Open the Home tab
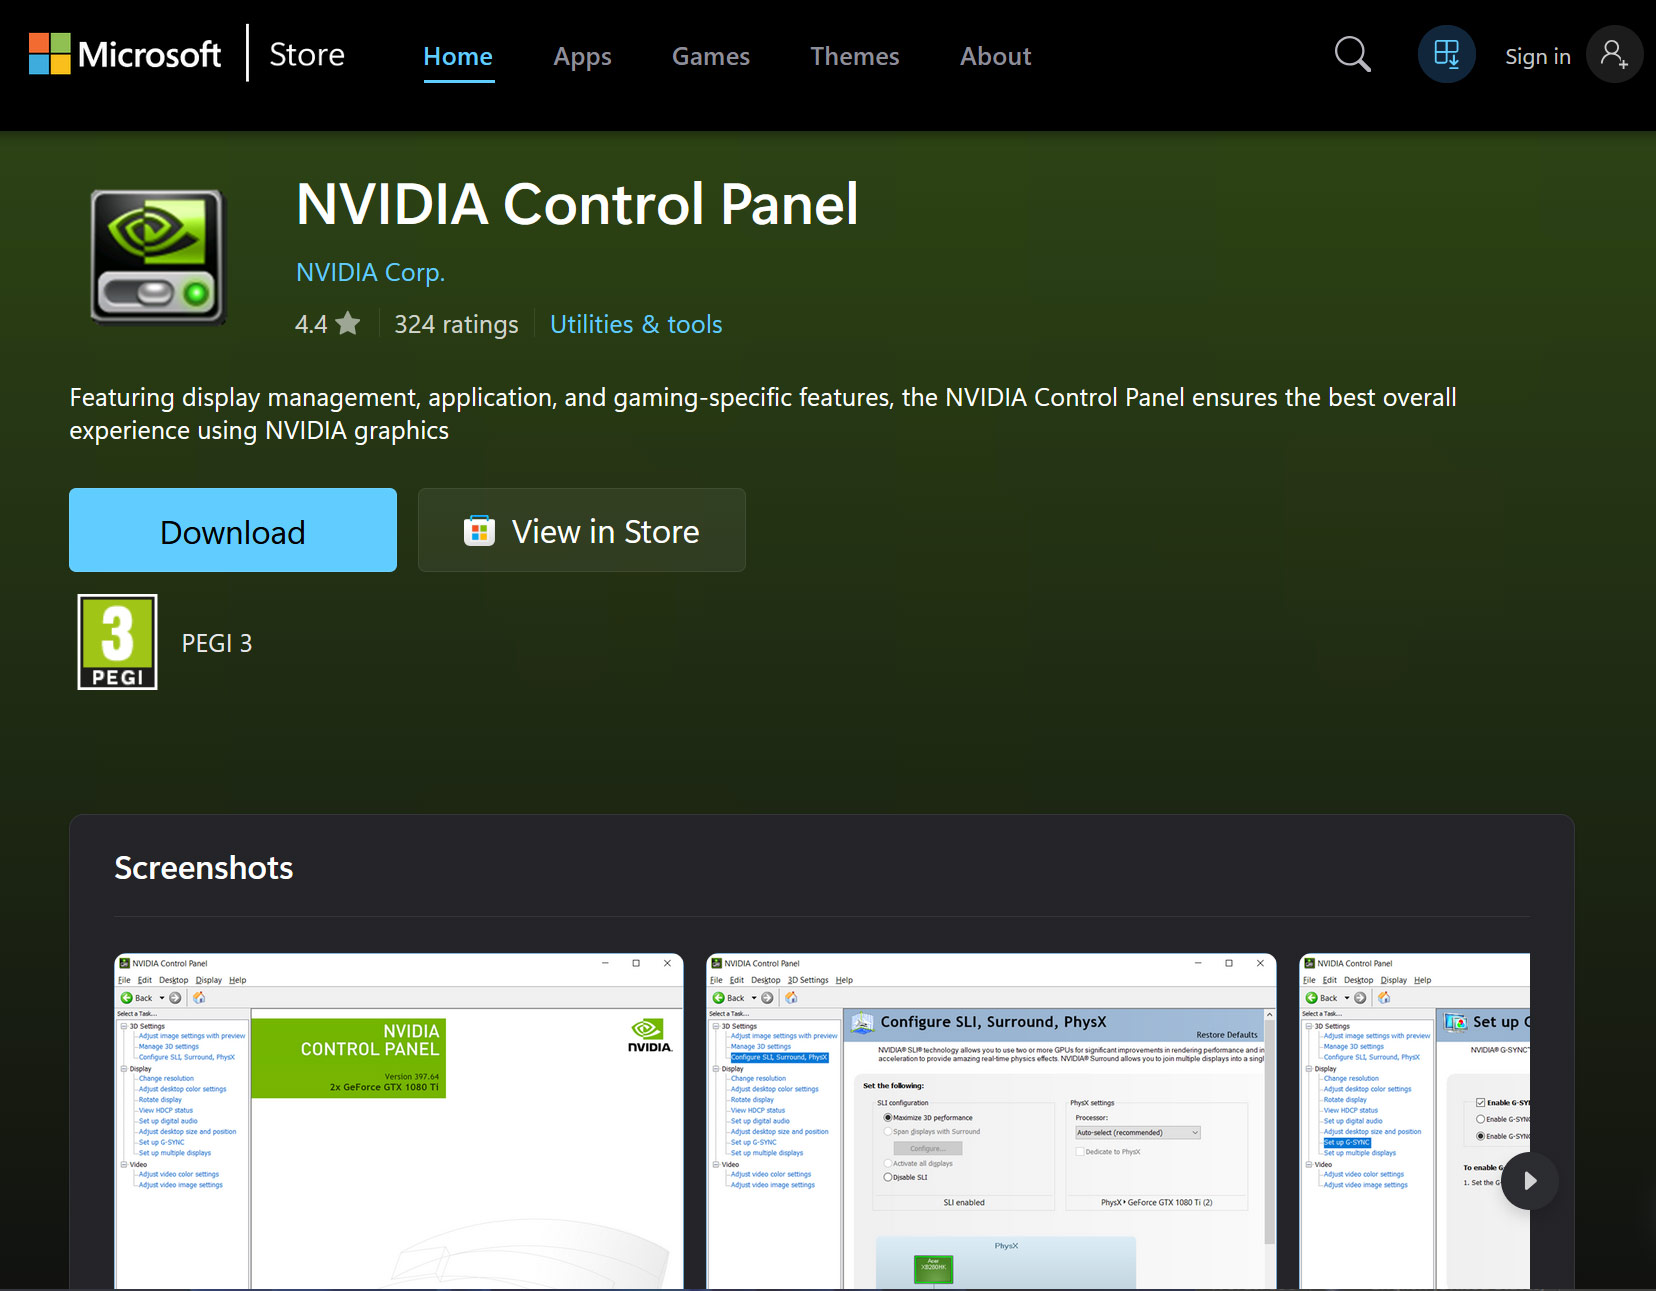The image size is (1656, 1291). (458, 57)
